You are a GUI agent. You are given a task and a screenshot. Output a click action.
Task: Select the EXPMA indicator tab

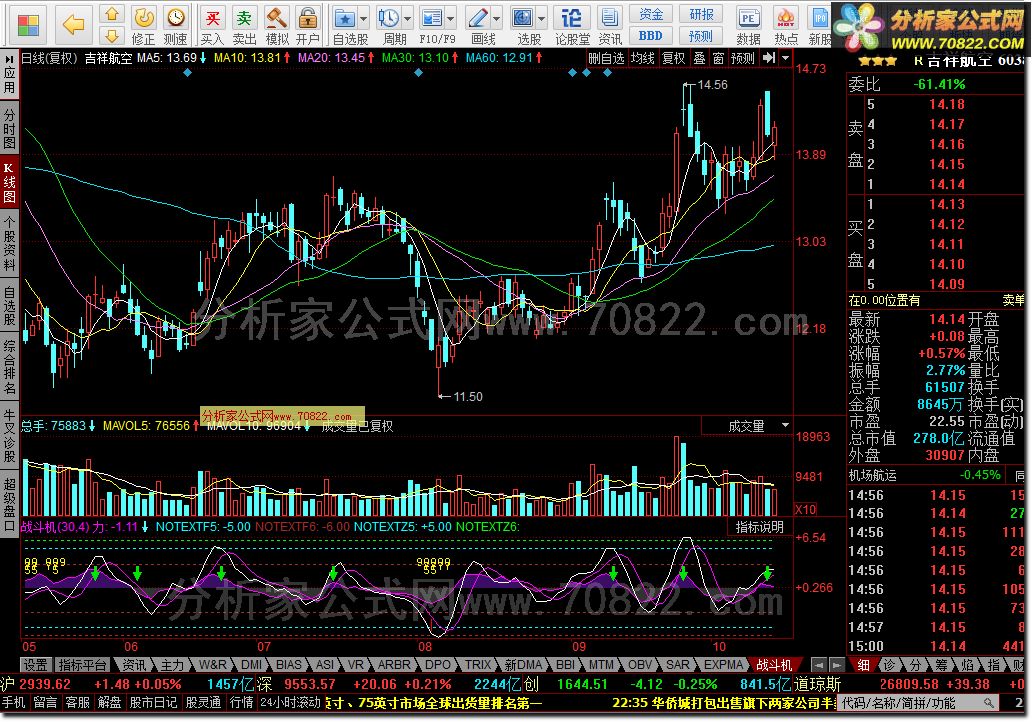pyautogui.click(x=723, y=665)
